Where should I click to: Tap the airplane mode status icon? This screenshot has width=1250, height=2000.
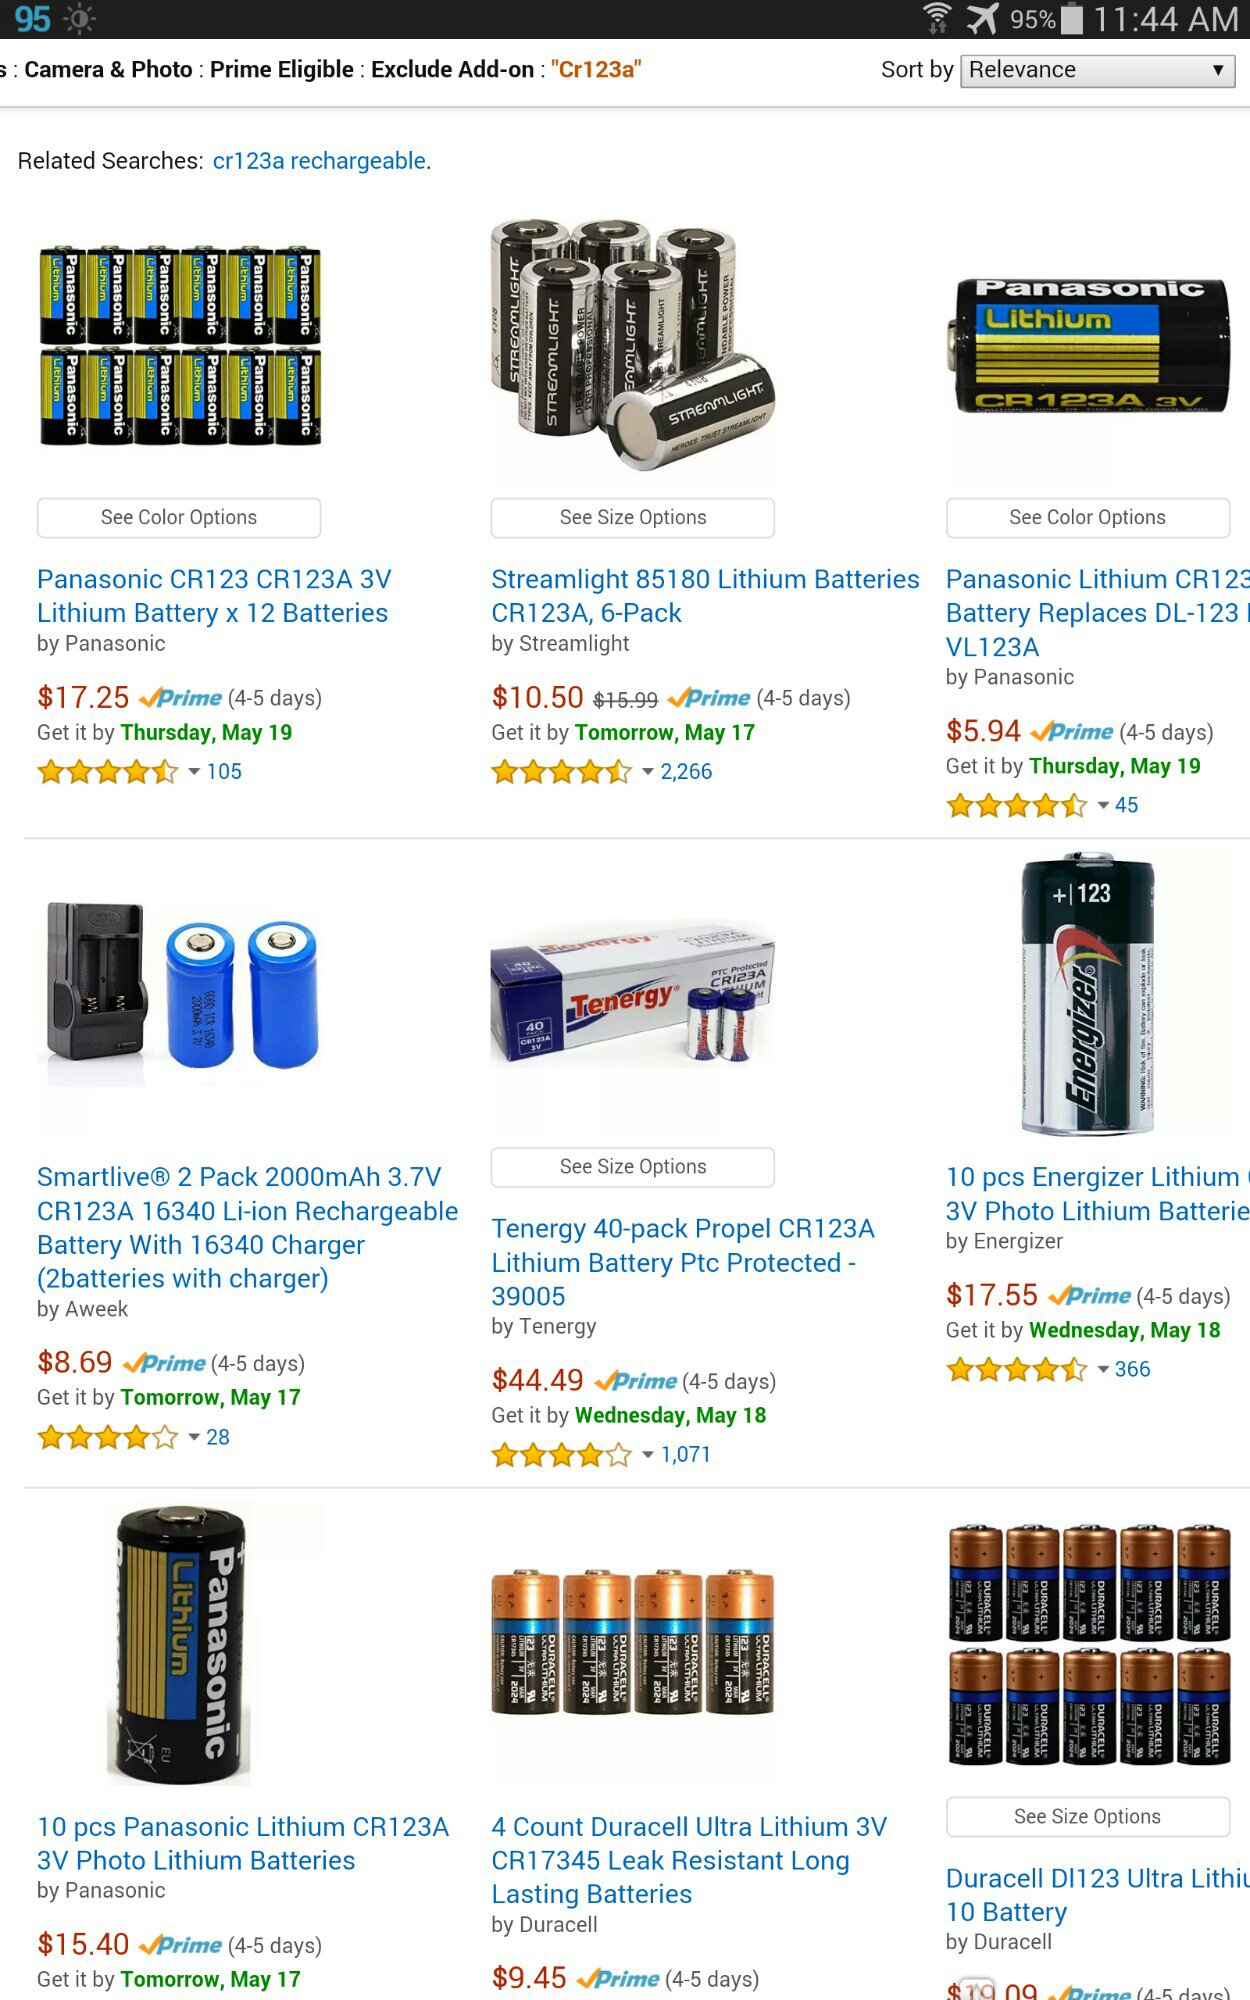tap(982, 19)
